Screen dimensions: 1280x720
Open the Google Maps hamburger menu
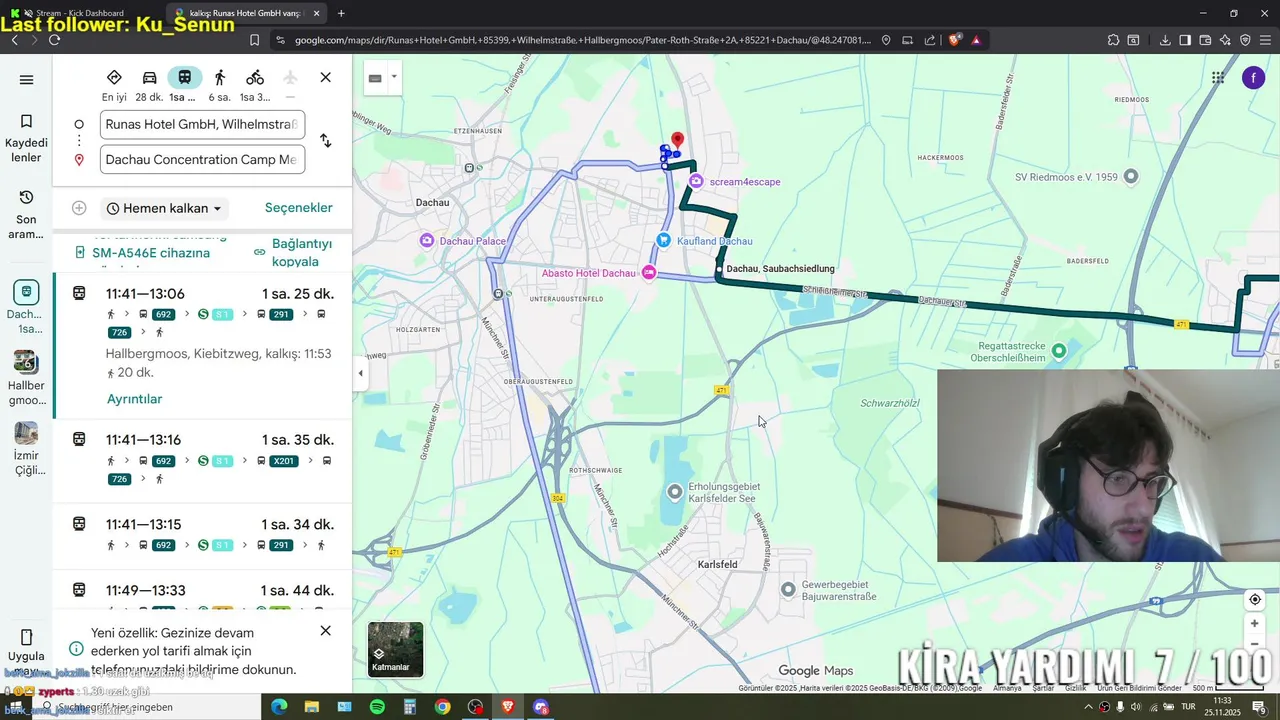[x=26, y=80]
